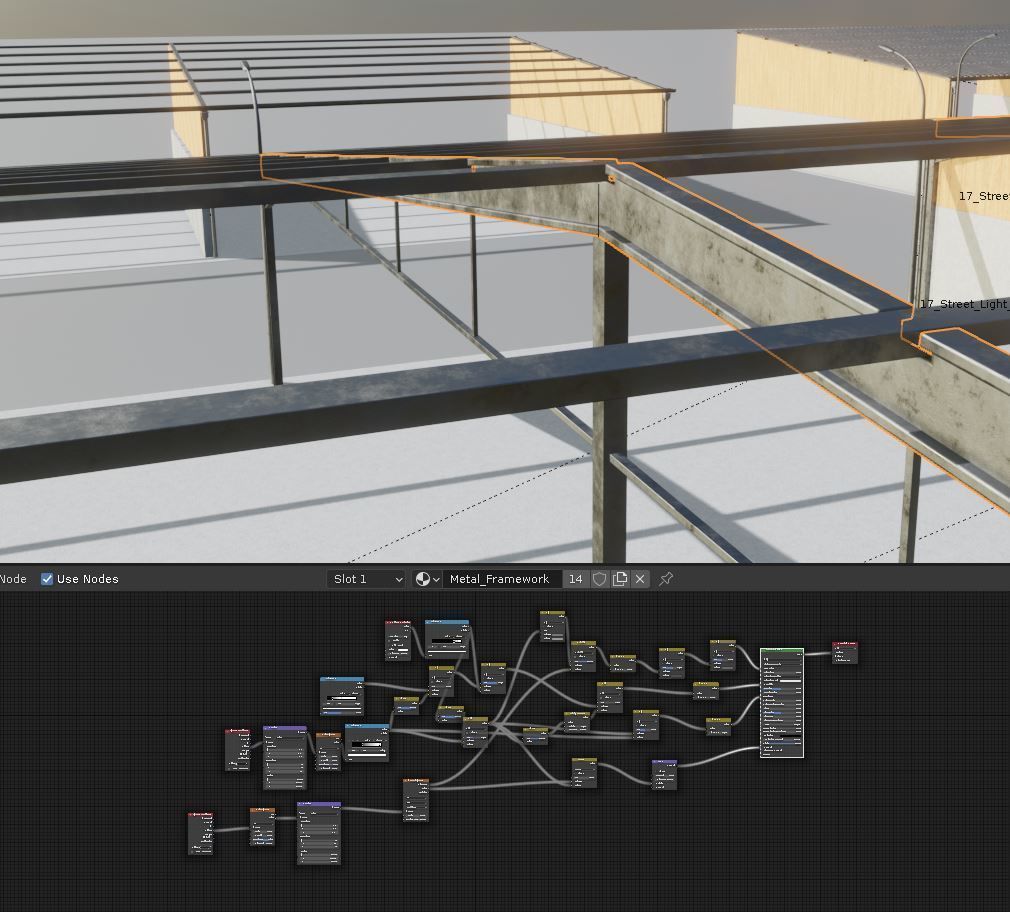Viewport: 1010px width, 912px height.
Task: Toggle the Use Nodes checkbox
Action: pos(47,579)
